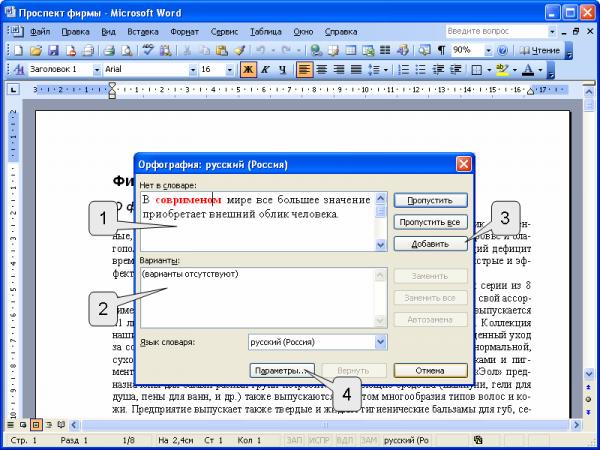Switch to Чтение reading mode

point(540,51)
